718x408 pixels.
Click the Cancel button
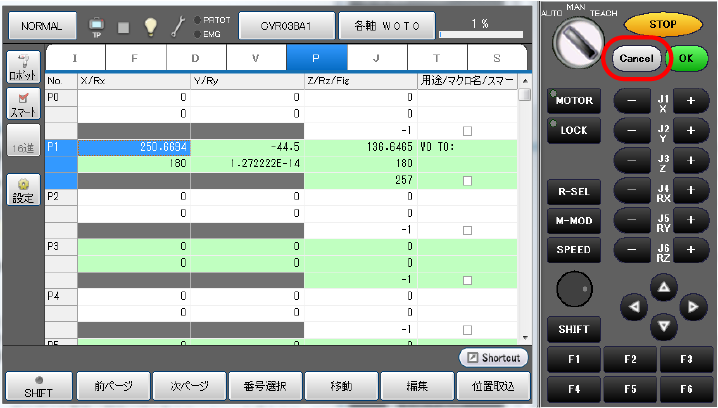[x=636, y=59]
